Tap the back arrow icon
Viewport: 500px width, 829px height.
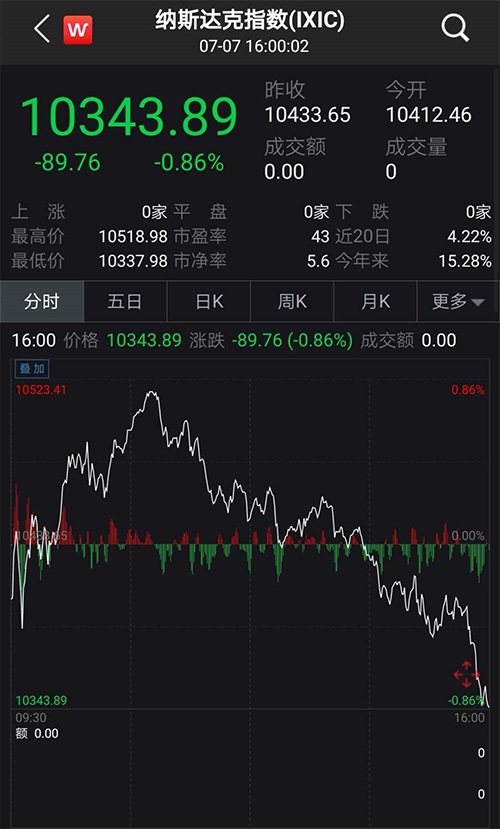[x=42, y=29]
